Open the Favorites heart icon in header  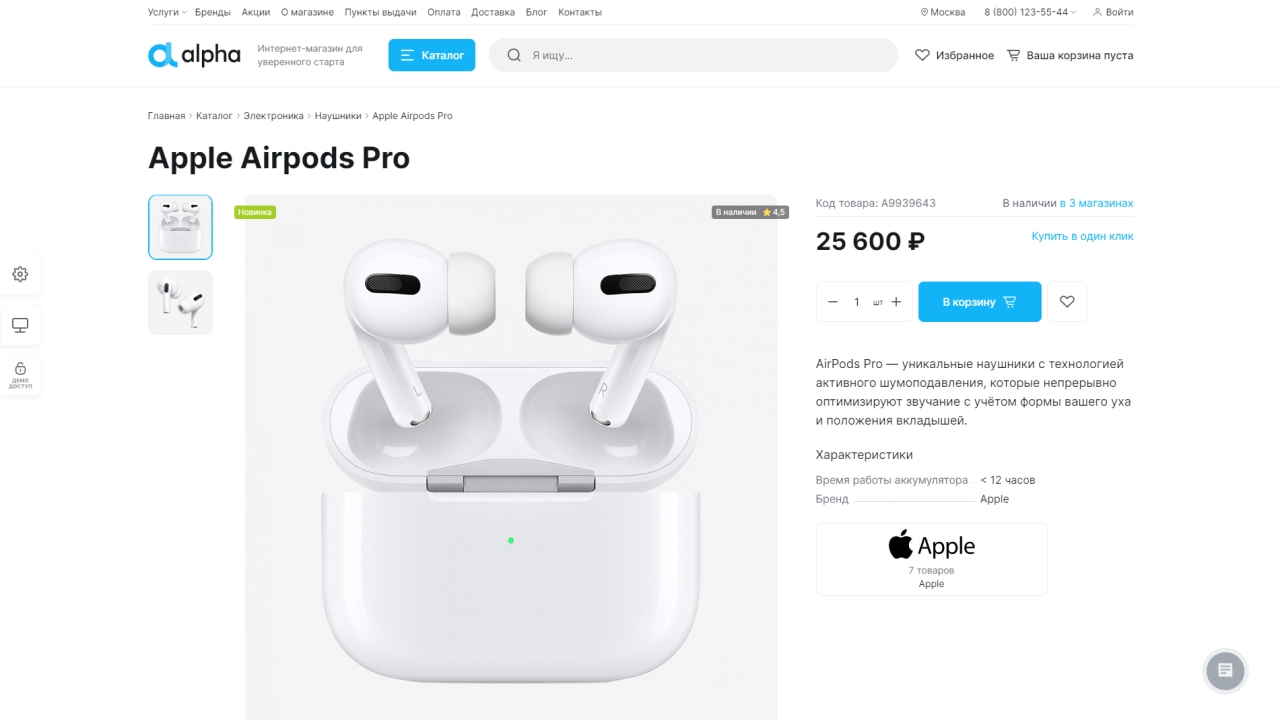click(x=922, y=55)
